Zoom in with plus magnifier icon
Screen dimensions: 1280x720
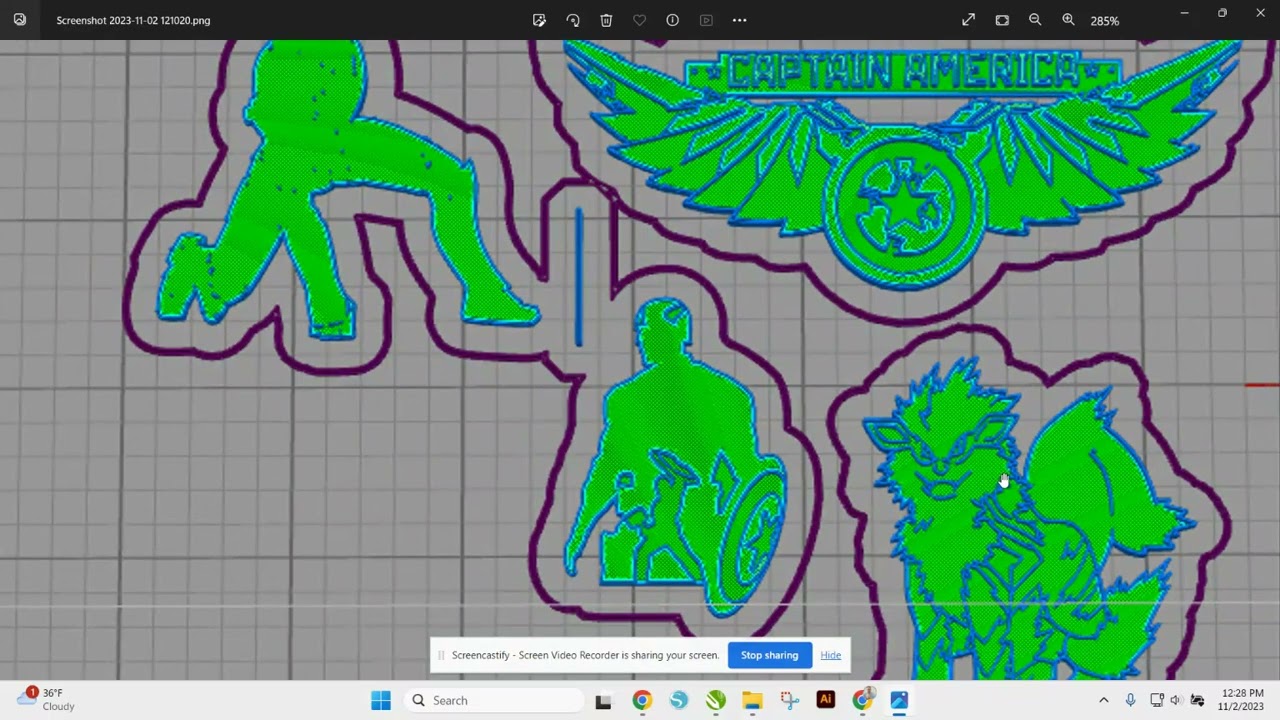point(1068,20)
